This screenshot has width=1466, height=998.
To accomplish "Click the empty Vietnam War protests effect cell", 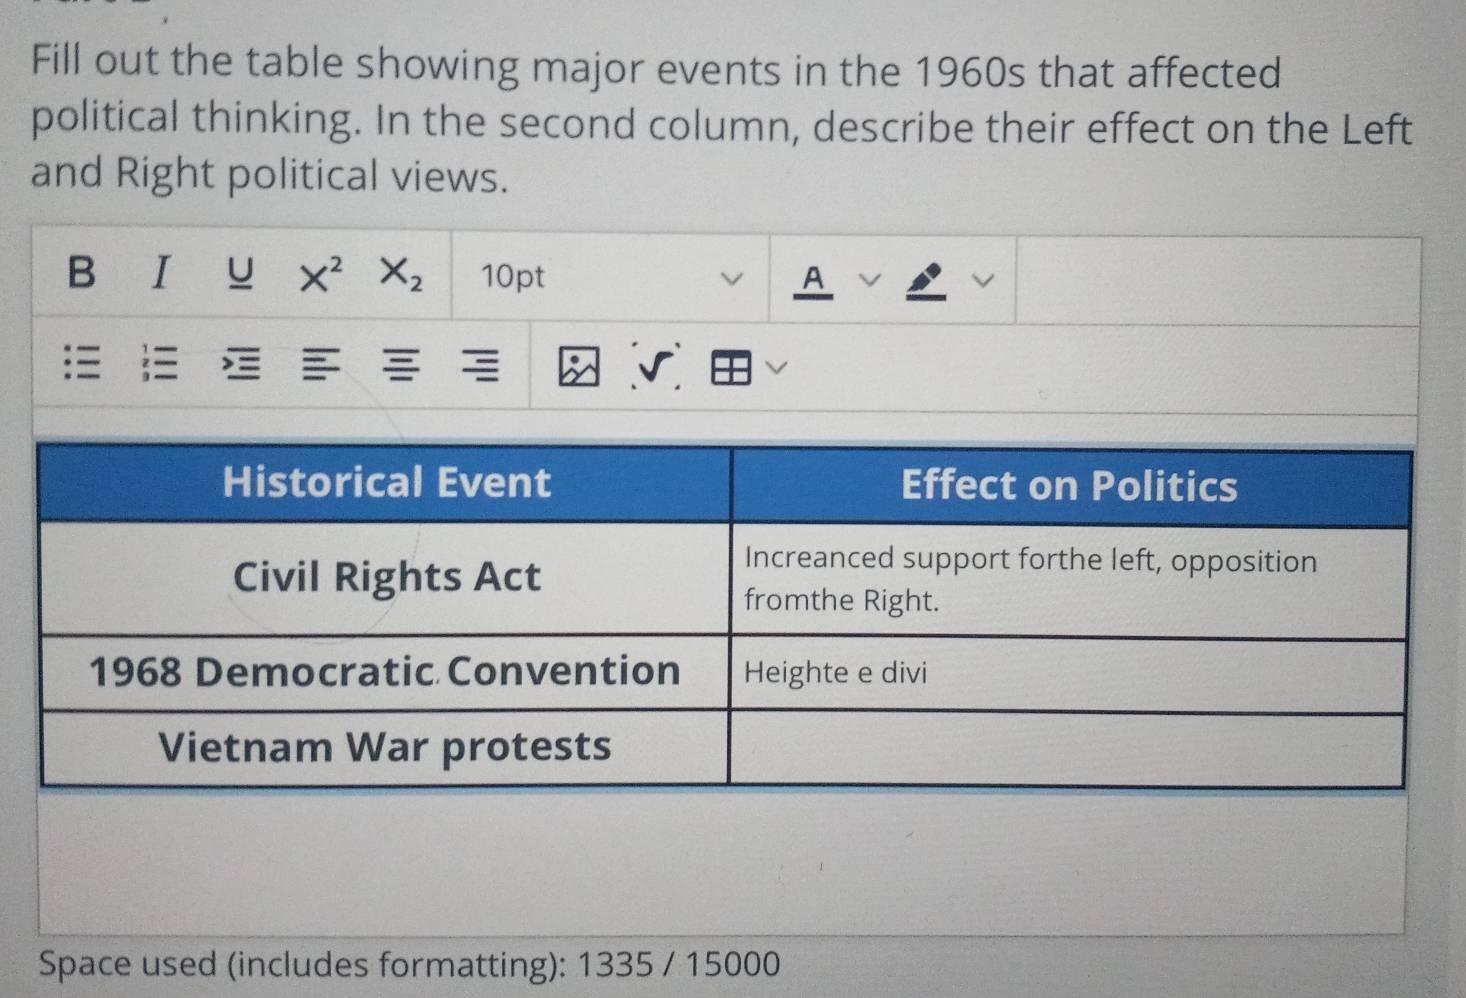I will 1066,750.
